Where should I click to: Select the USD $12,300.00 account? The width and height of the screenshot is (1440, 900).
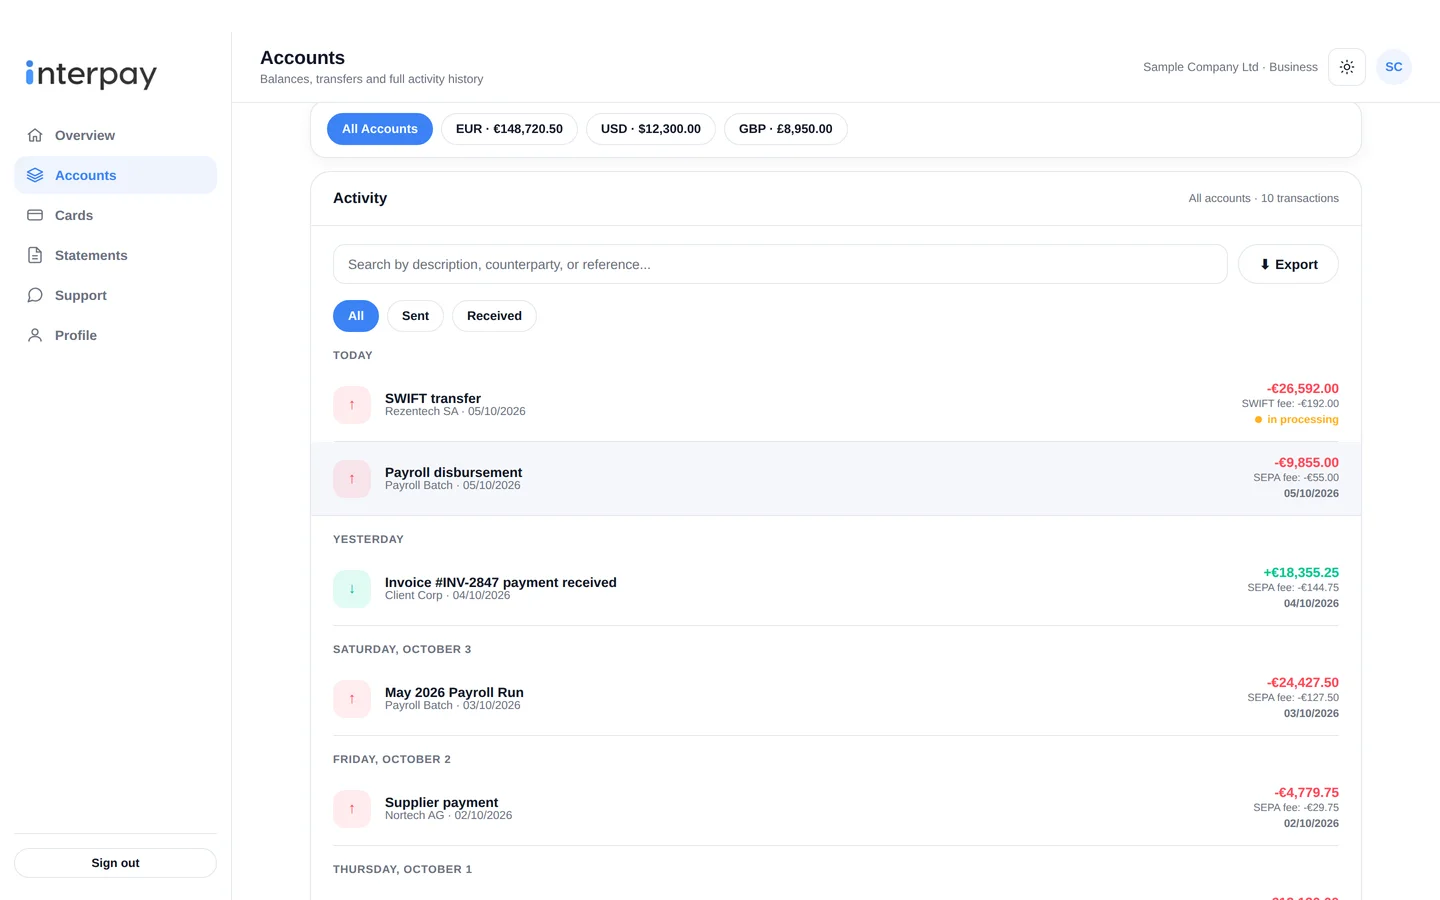(x=651, y=129)
